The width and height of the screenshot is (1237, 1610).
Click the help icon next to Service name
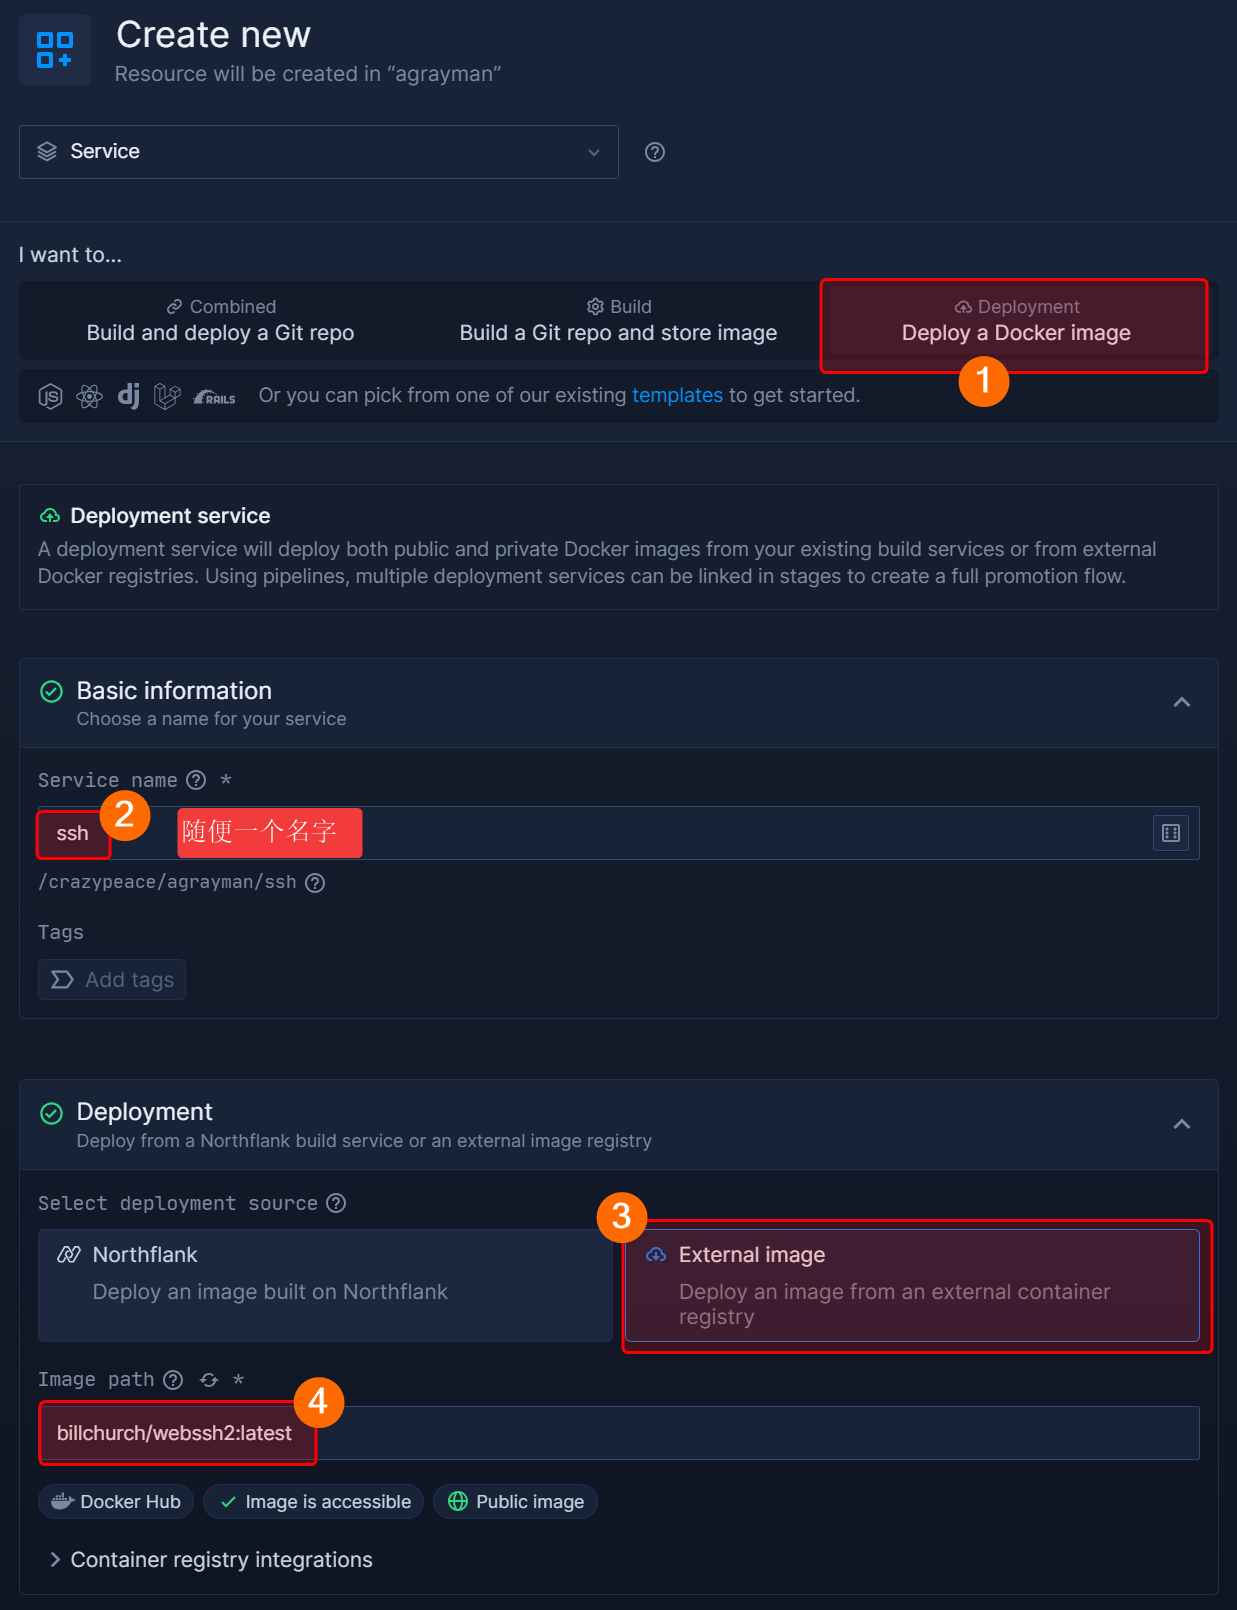pos(197,780)
